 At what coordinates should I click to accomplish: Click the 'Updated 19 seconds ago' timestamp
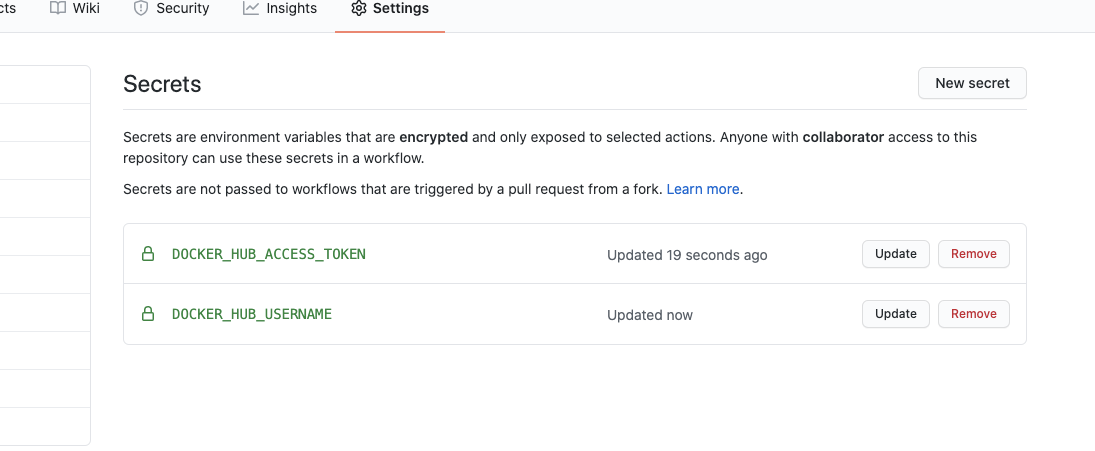coord(687,255)
